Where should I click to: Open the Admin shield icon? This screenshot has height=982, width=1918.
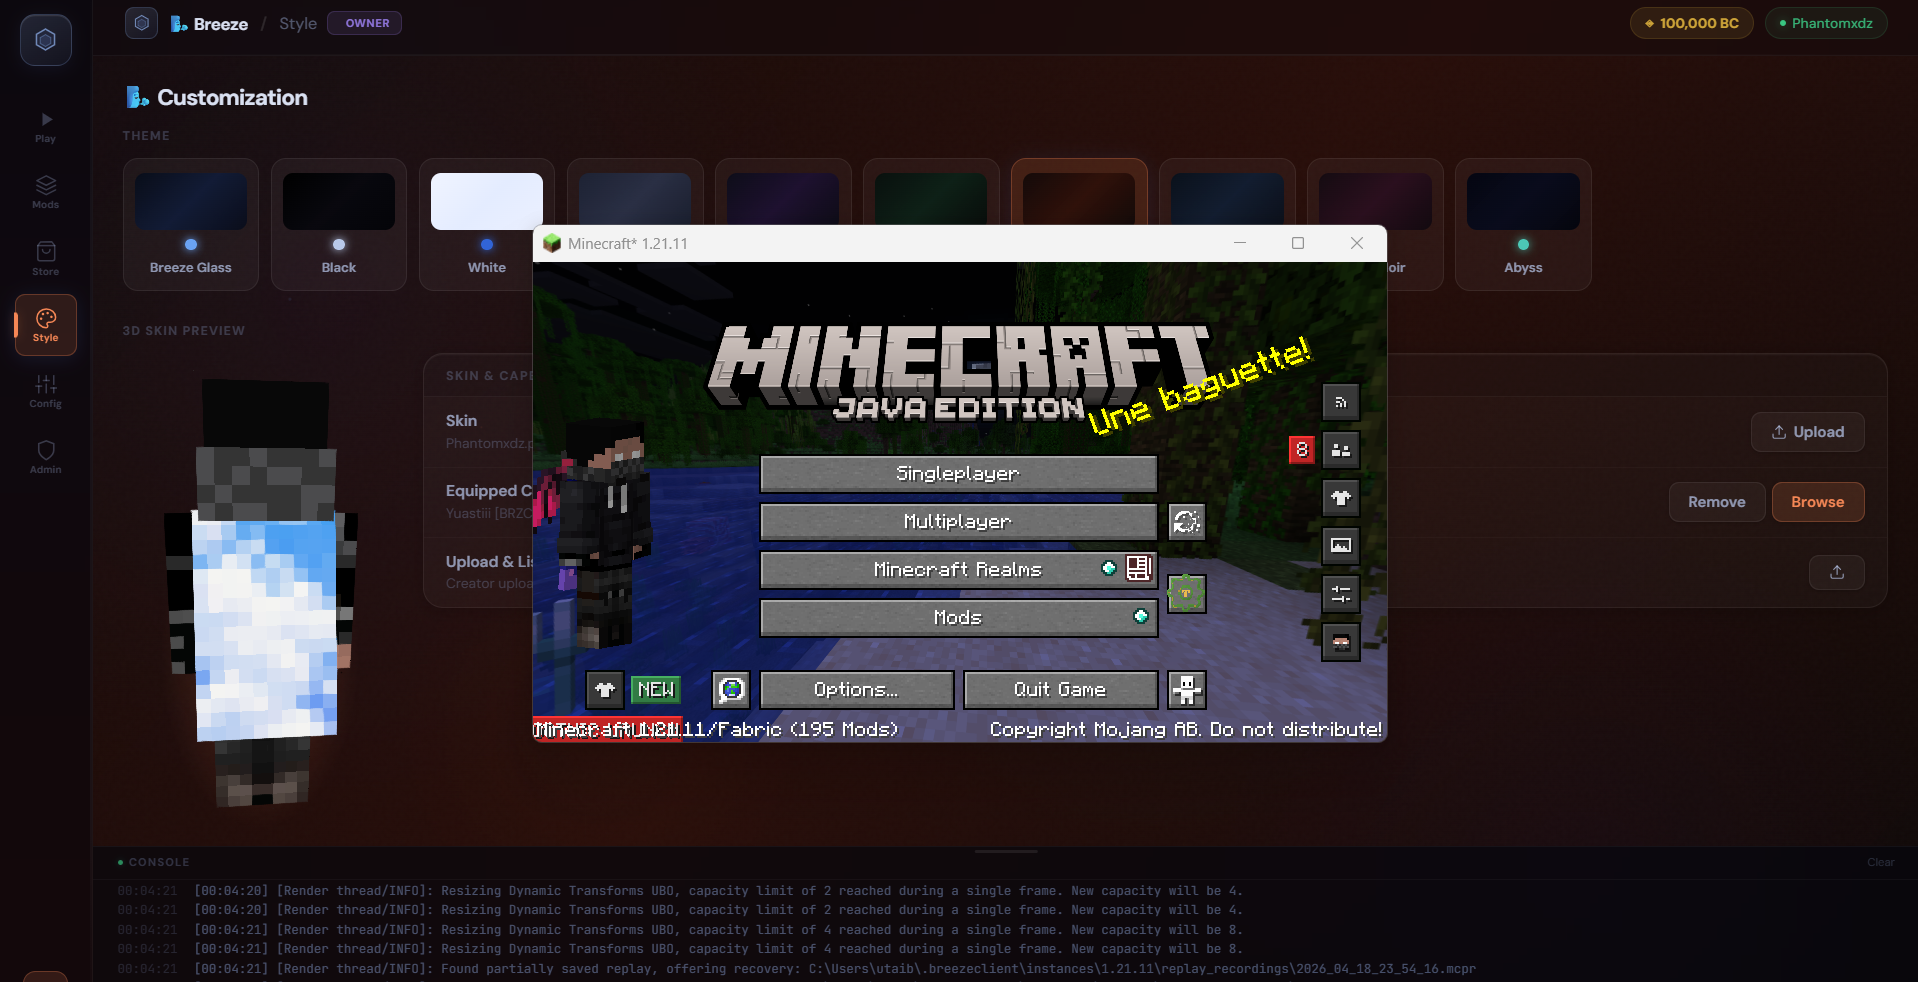pos(45,457)
